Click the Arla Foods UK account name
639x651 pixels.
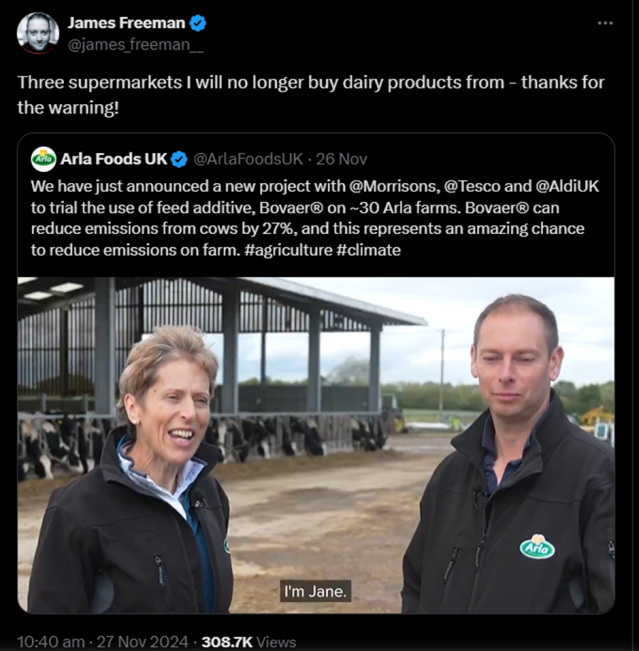(x=114, y=159)
